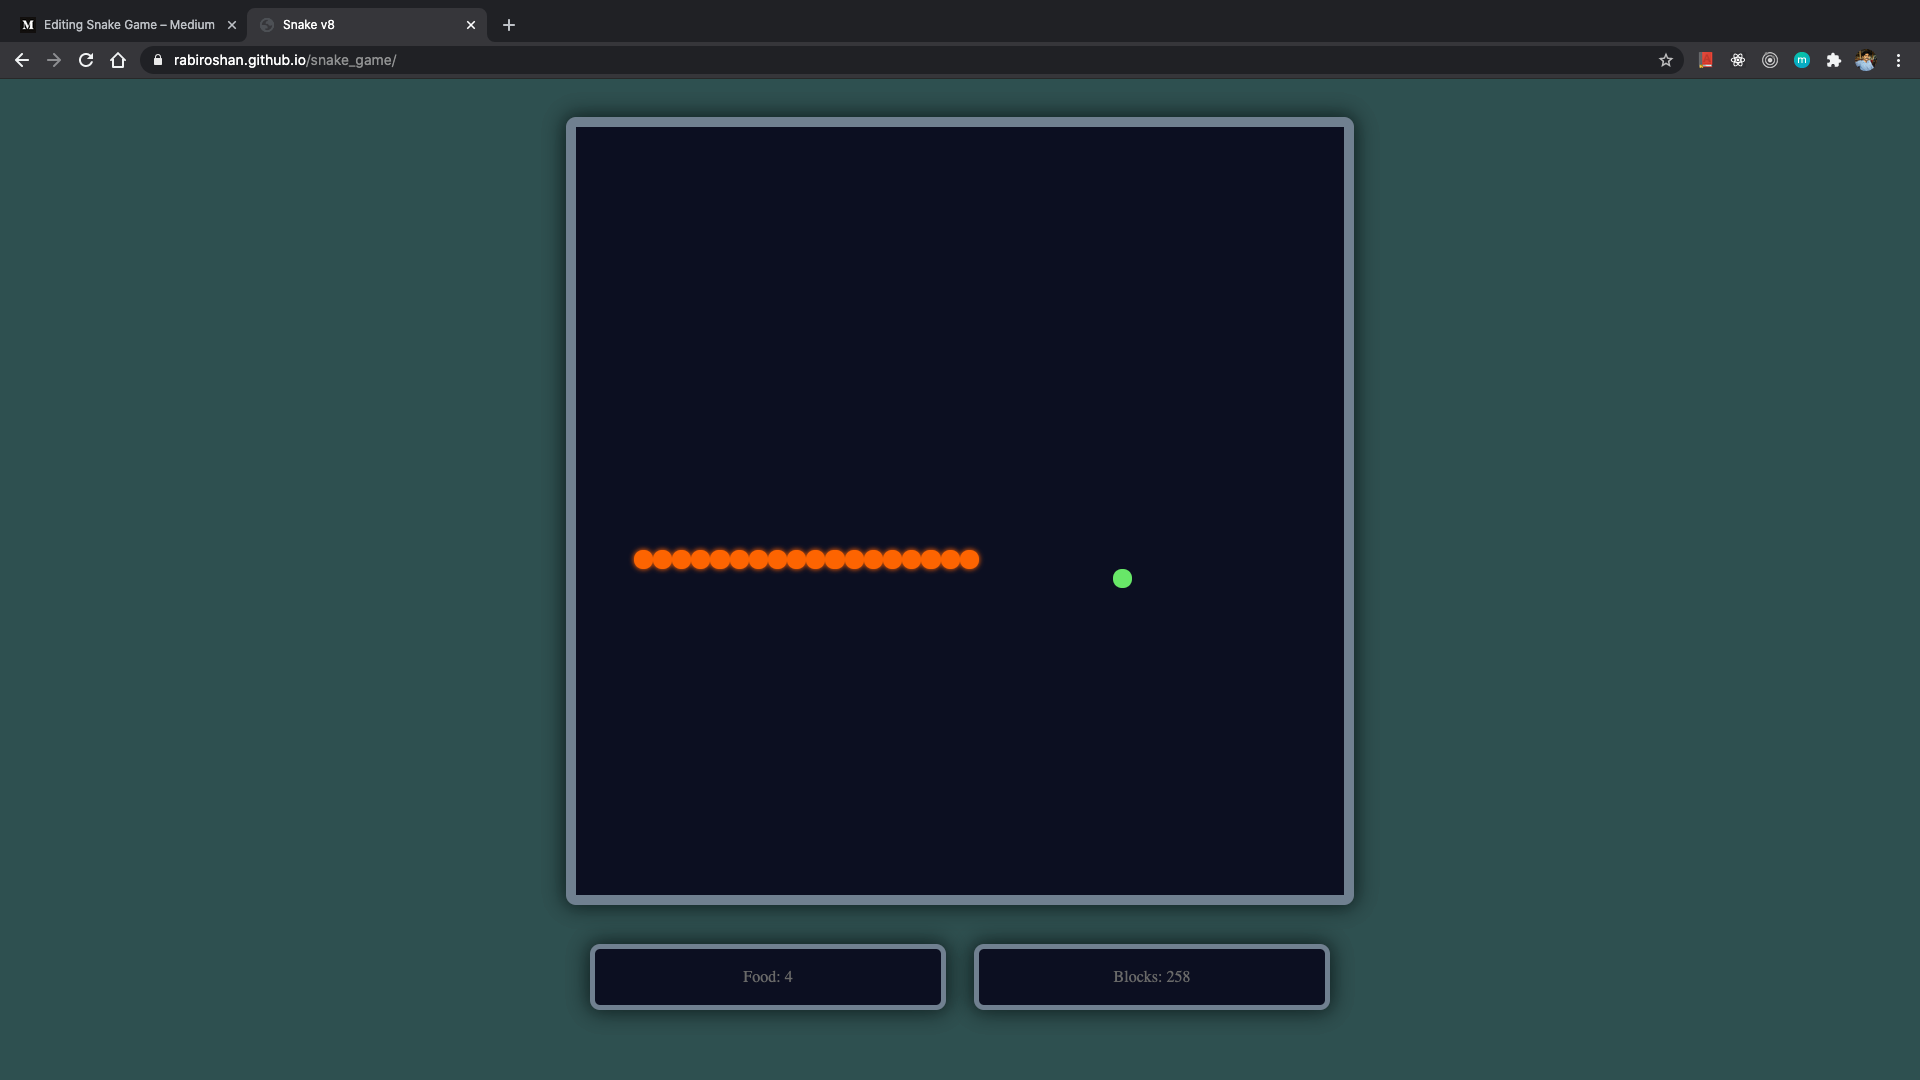Click the home button in the toolbar

point(118,60)
